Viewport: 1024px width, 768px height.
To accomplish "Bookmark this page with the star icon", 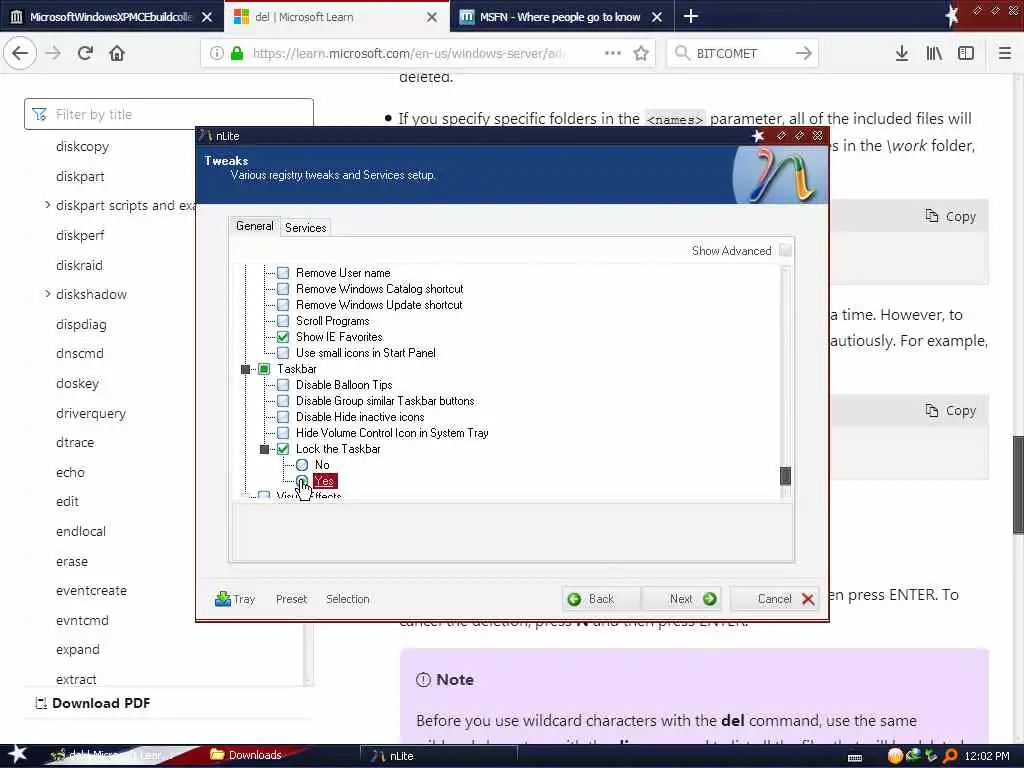I will tap(641, 53).
